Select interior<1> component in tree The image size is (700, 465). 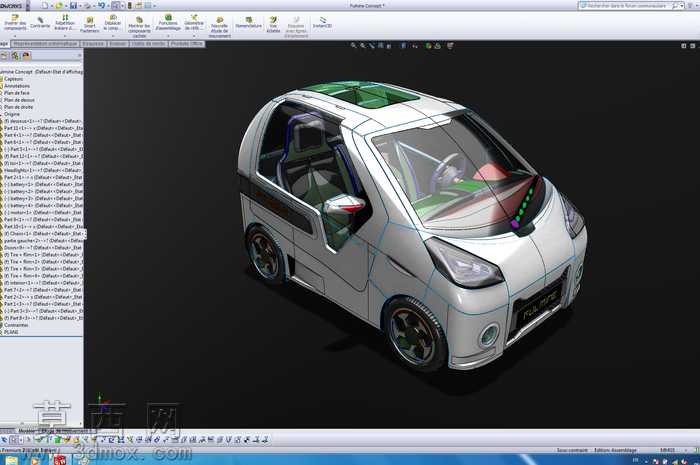pos(42,283)
